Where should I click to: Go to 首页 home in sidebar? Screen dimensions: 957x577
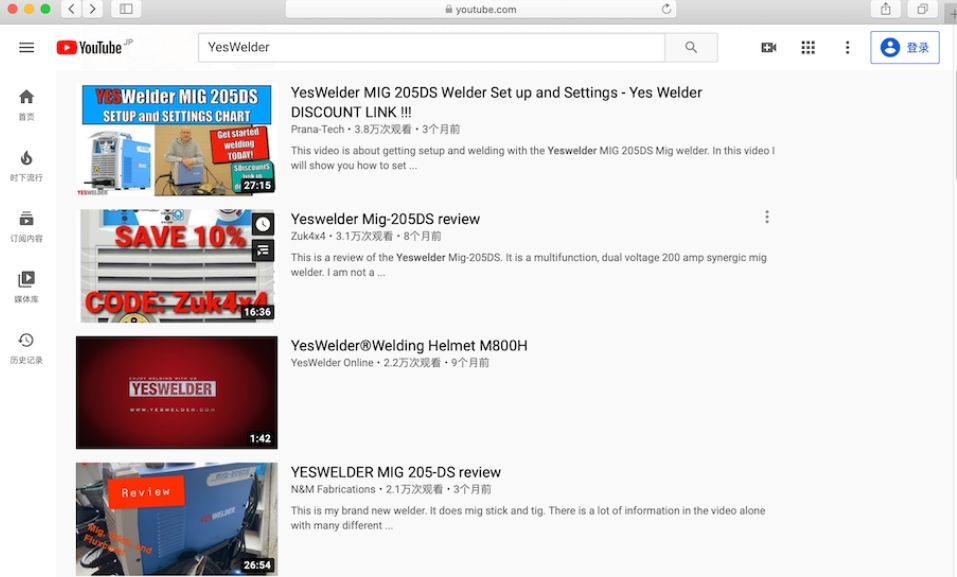pos(26,104)
